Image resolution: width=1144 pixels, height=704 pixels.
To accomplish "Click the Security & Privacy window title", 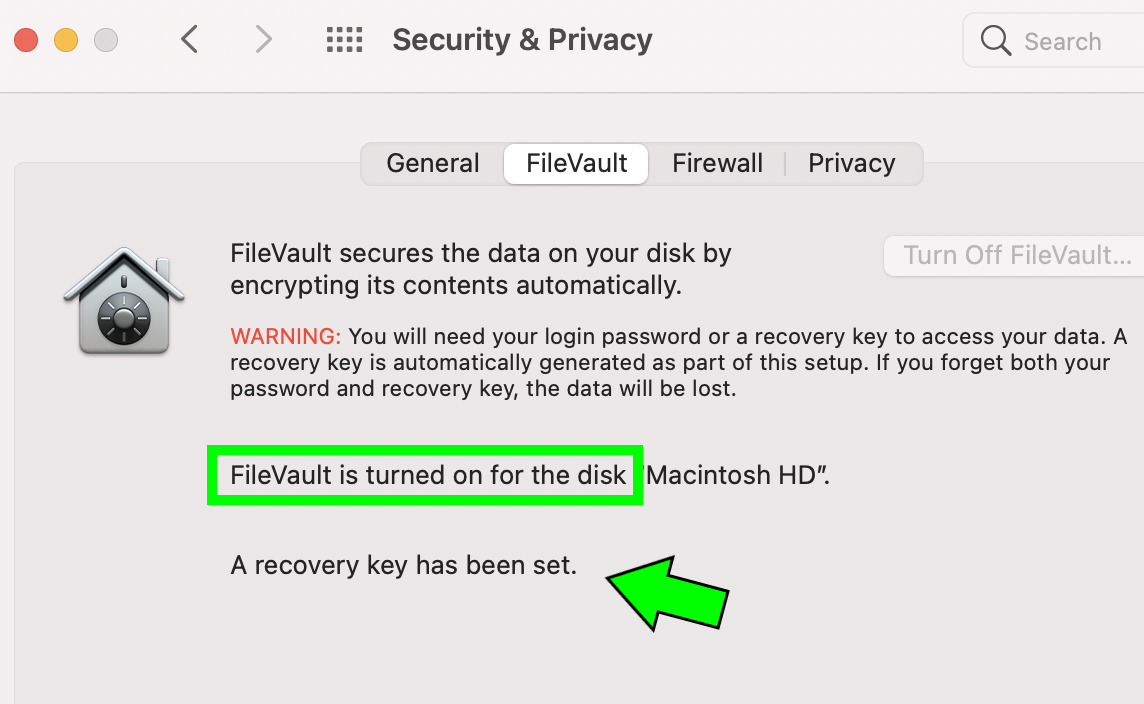I will pos(522,40).
